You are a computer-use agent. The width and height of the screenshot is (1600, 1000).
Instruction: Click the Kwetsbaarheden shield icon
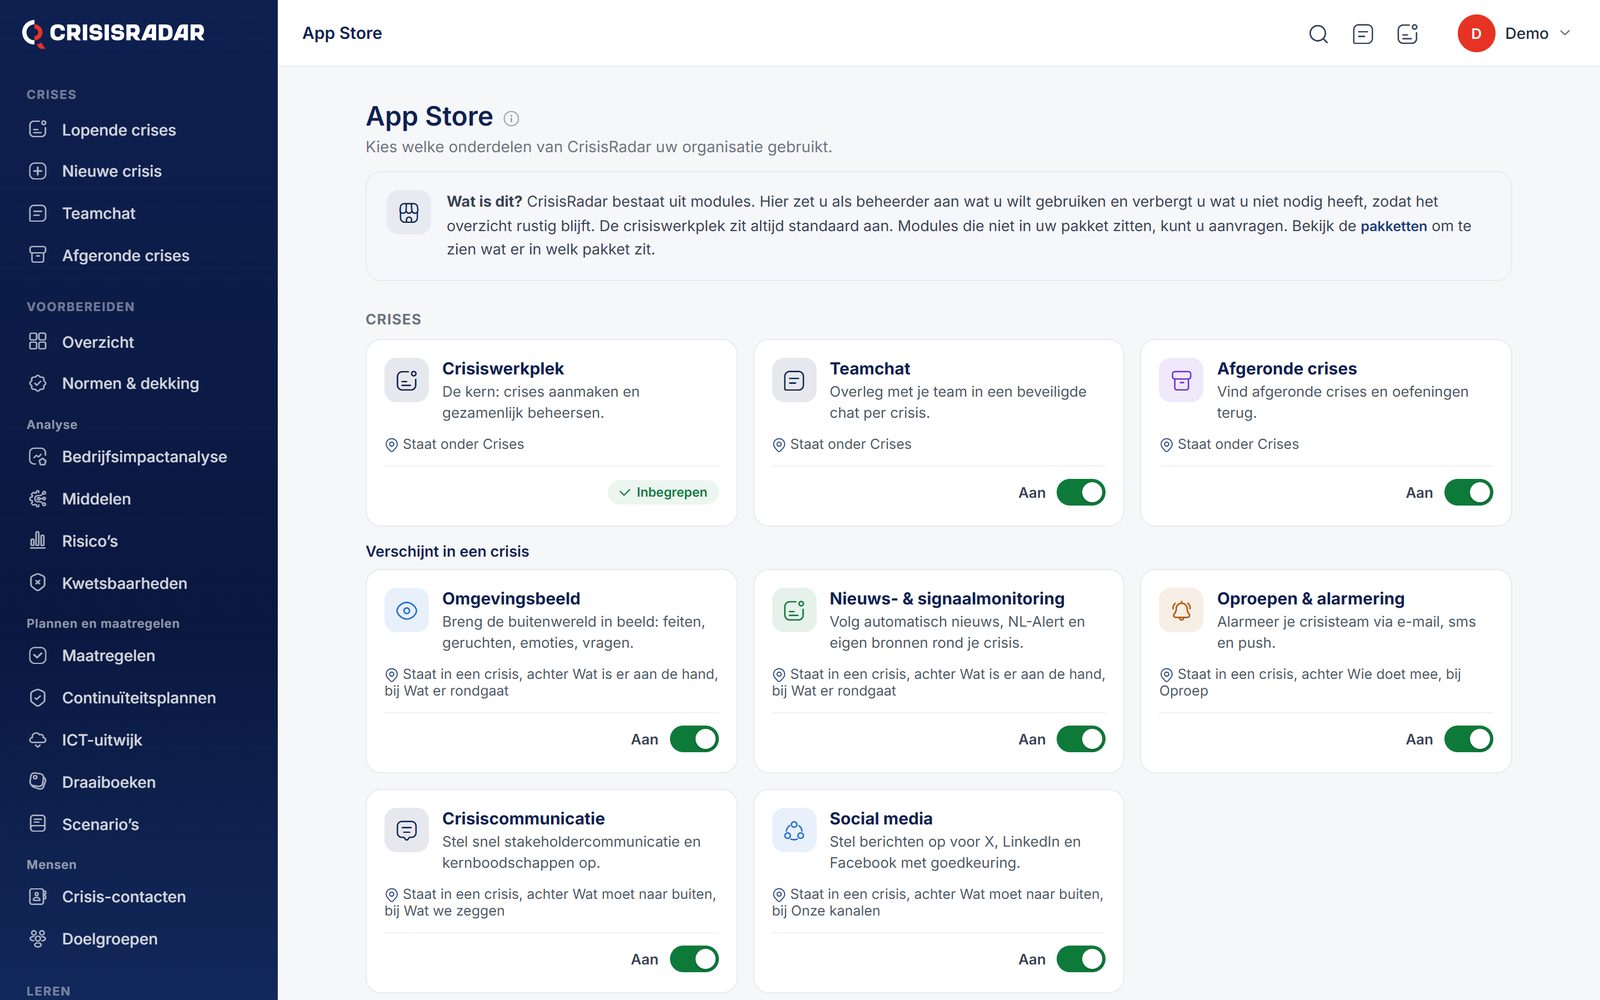38,583
